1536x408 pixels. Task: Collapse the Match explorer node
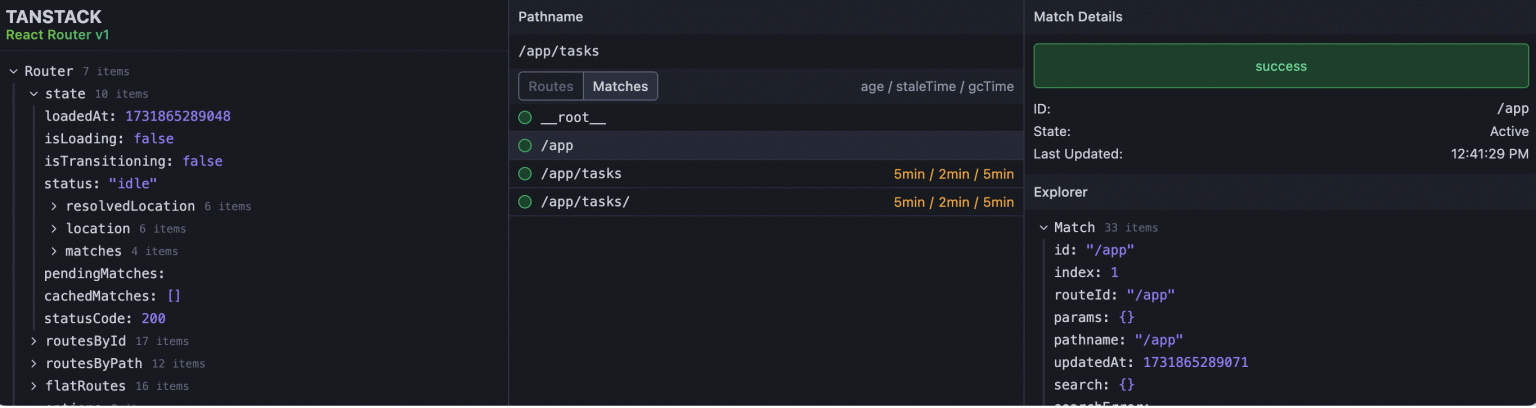point(1044,227)
